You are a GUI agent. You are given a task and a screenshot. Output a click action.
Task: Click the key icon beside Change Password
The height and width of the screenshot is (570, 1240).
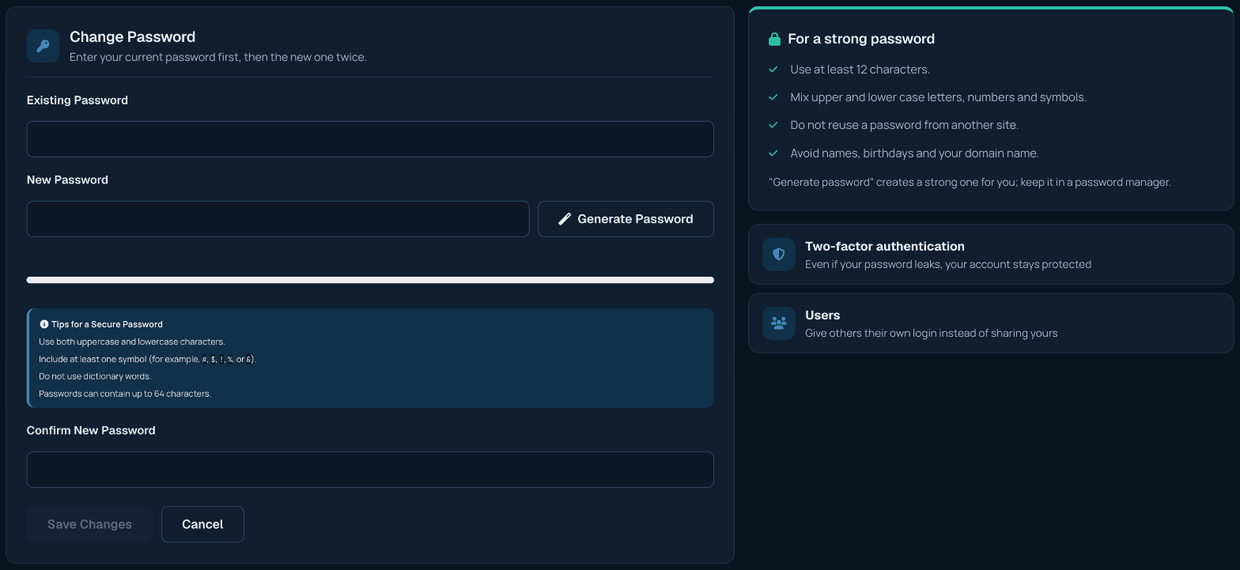click(x=43, y=46)
